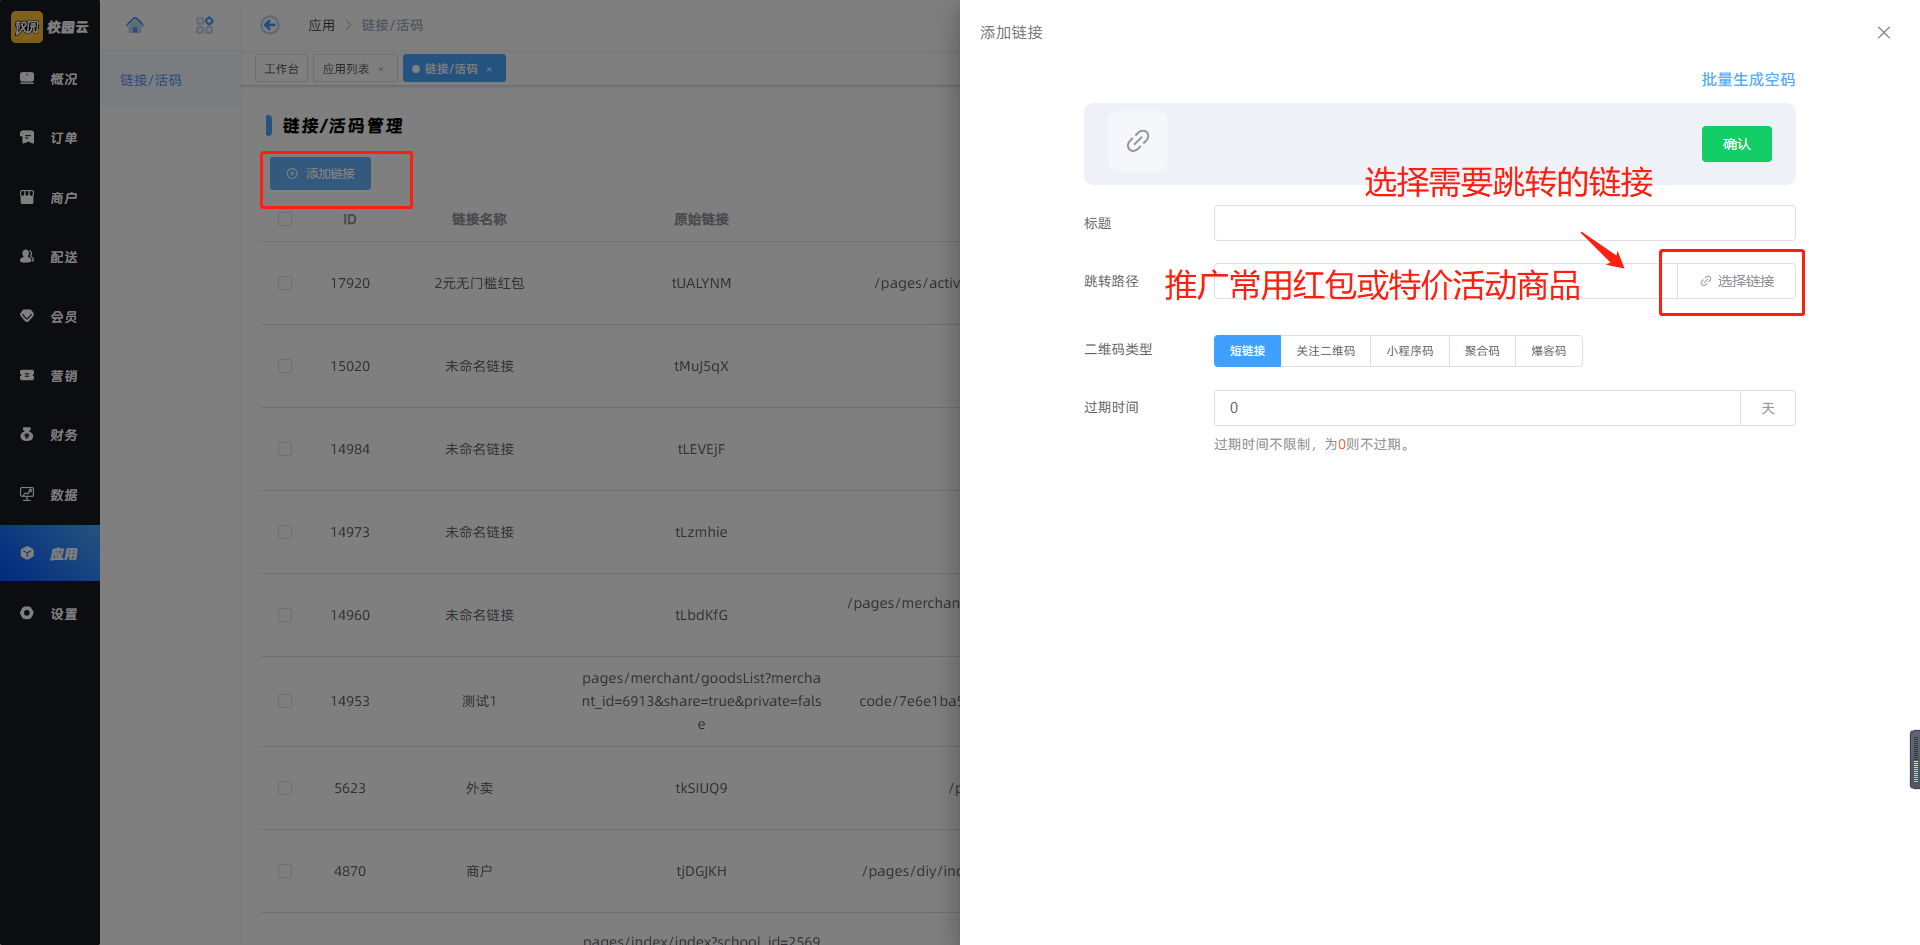Click 应用 in the breadcrumb

pyautogui.click(x=322, y=25)
